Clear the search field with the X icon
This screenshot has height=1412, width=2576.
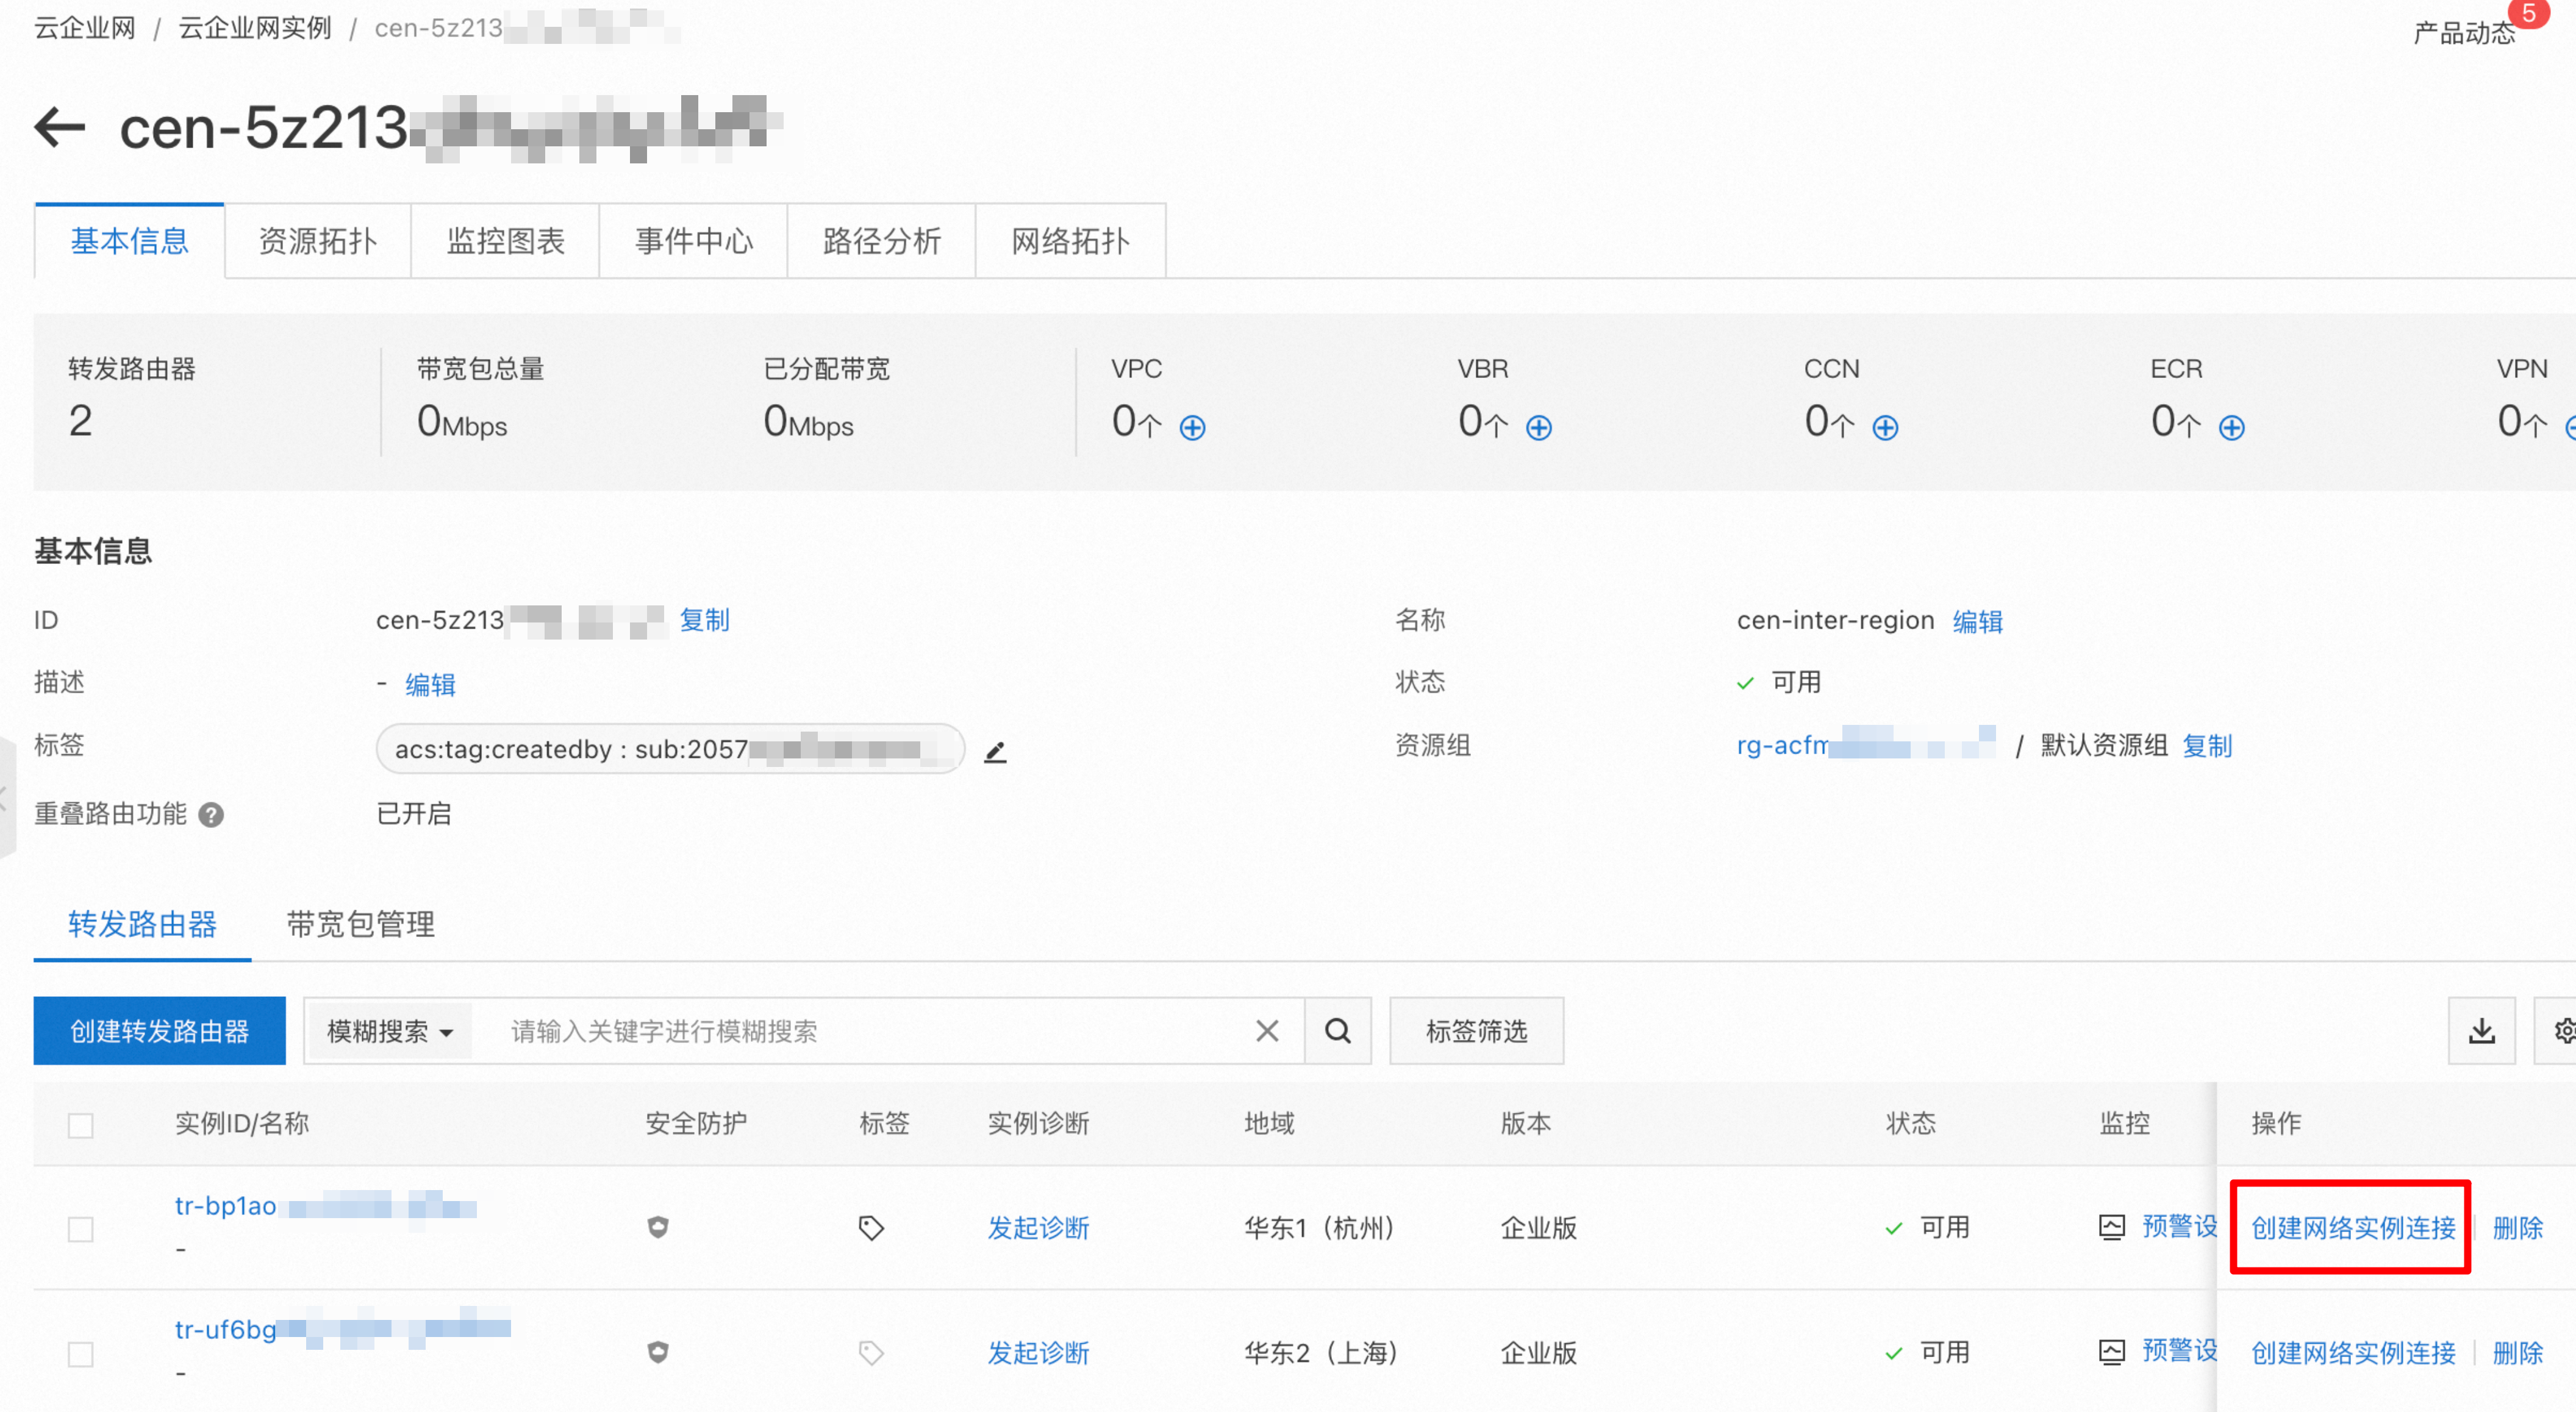point(1267,1031)
